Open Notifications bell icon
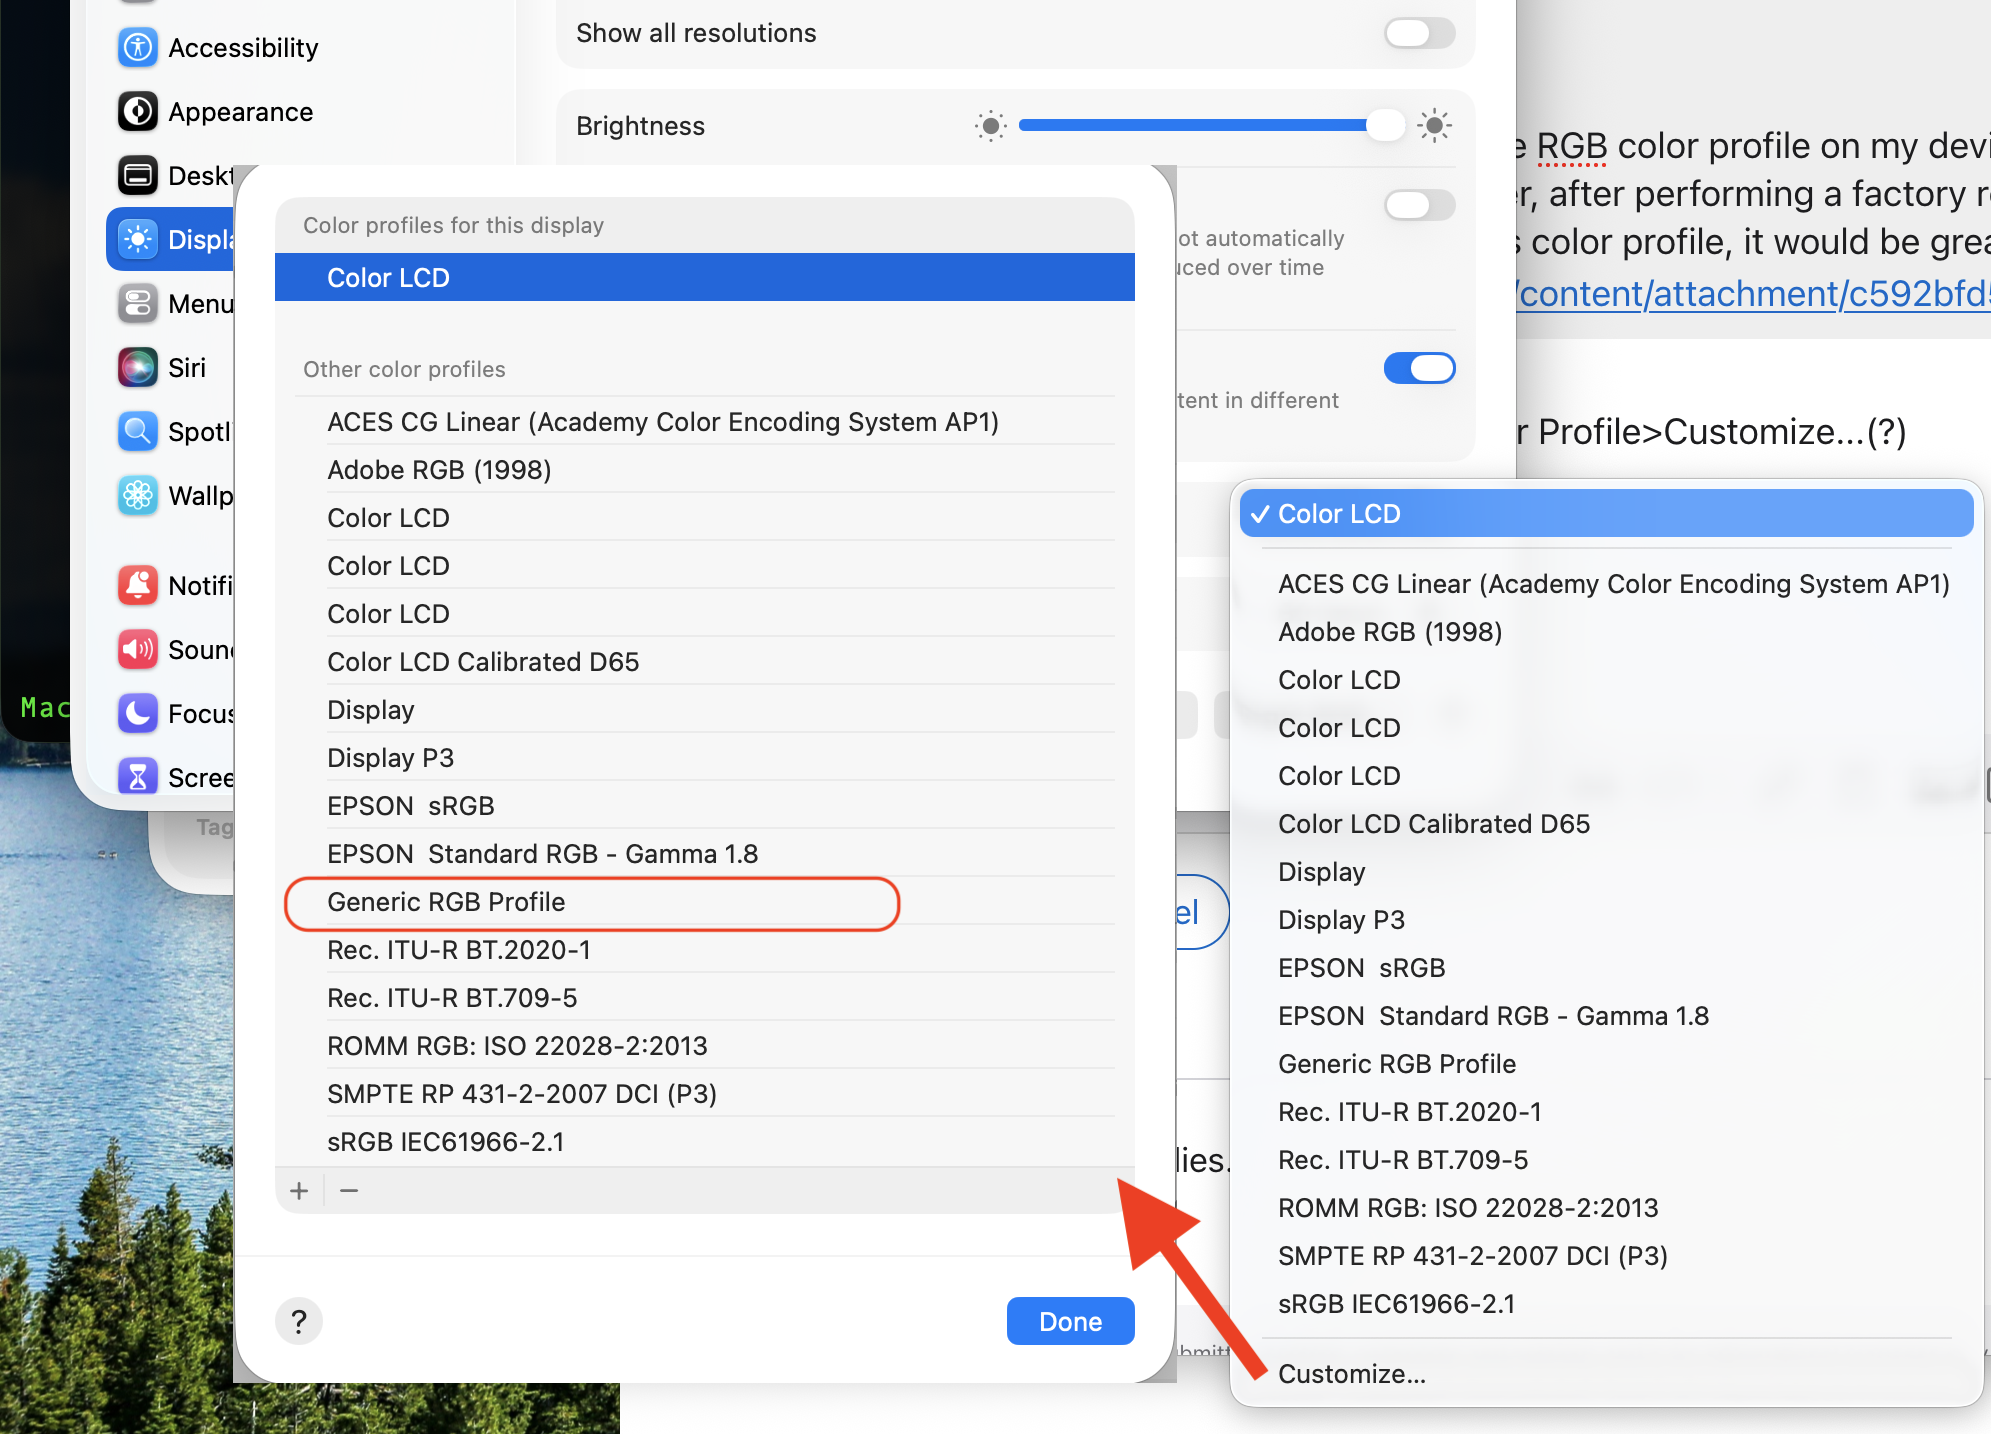Screen dimensions: 1991x1434 138,585
